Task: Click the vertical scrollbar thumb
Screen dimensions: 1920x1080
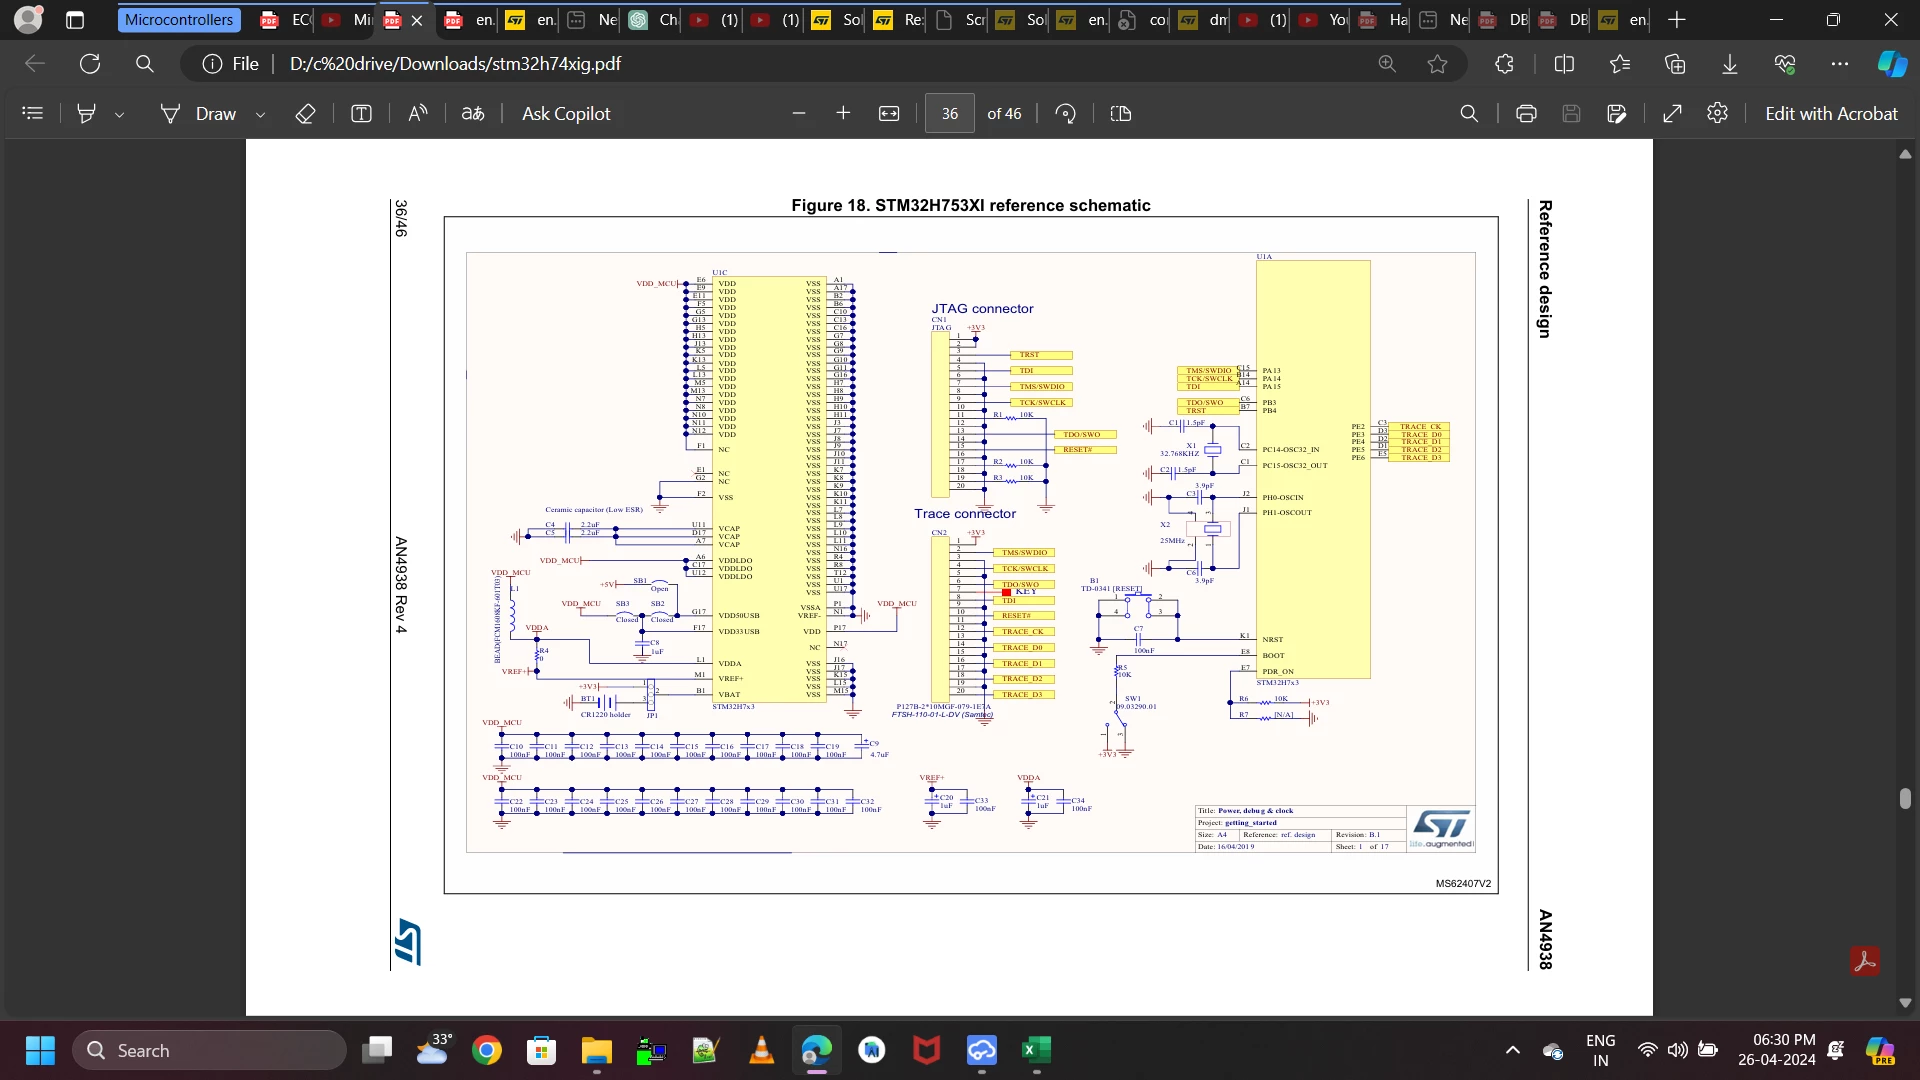Action: coord(1906,798)
